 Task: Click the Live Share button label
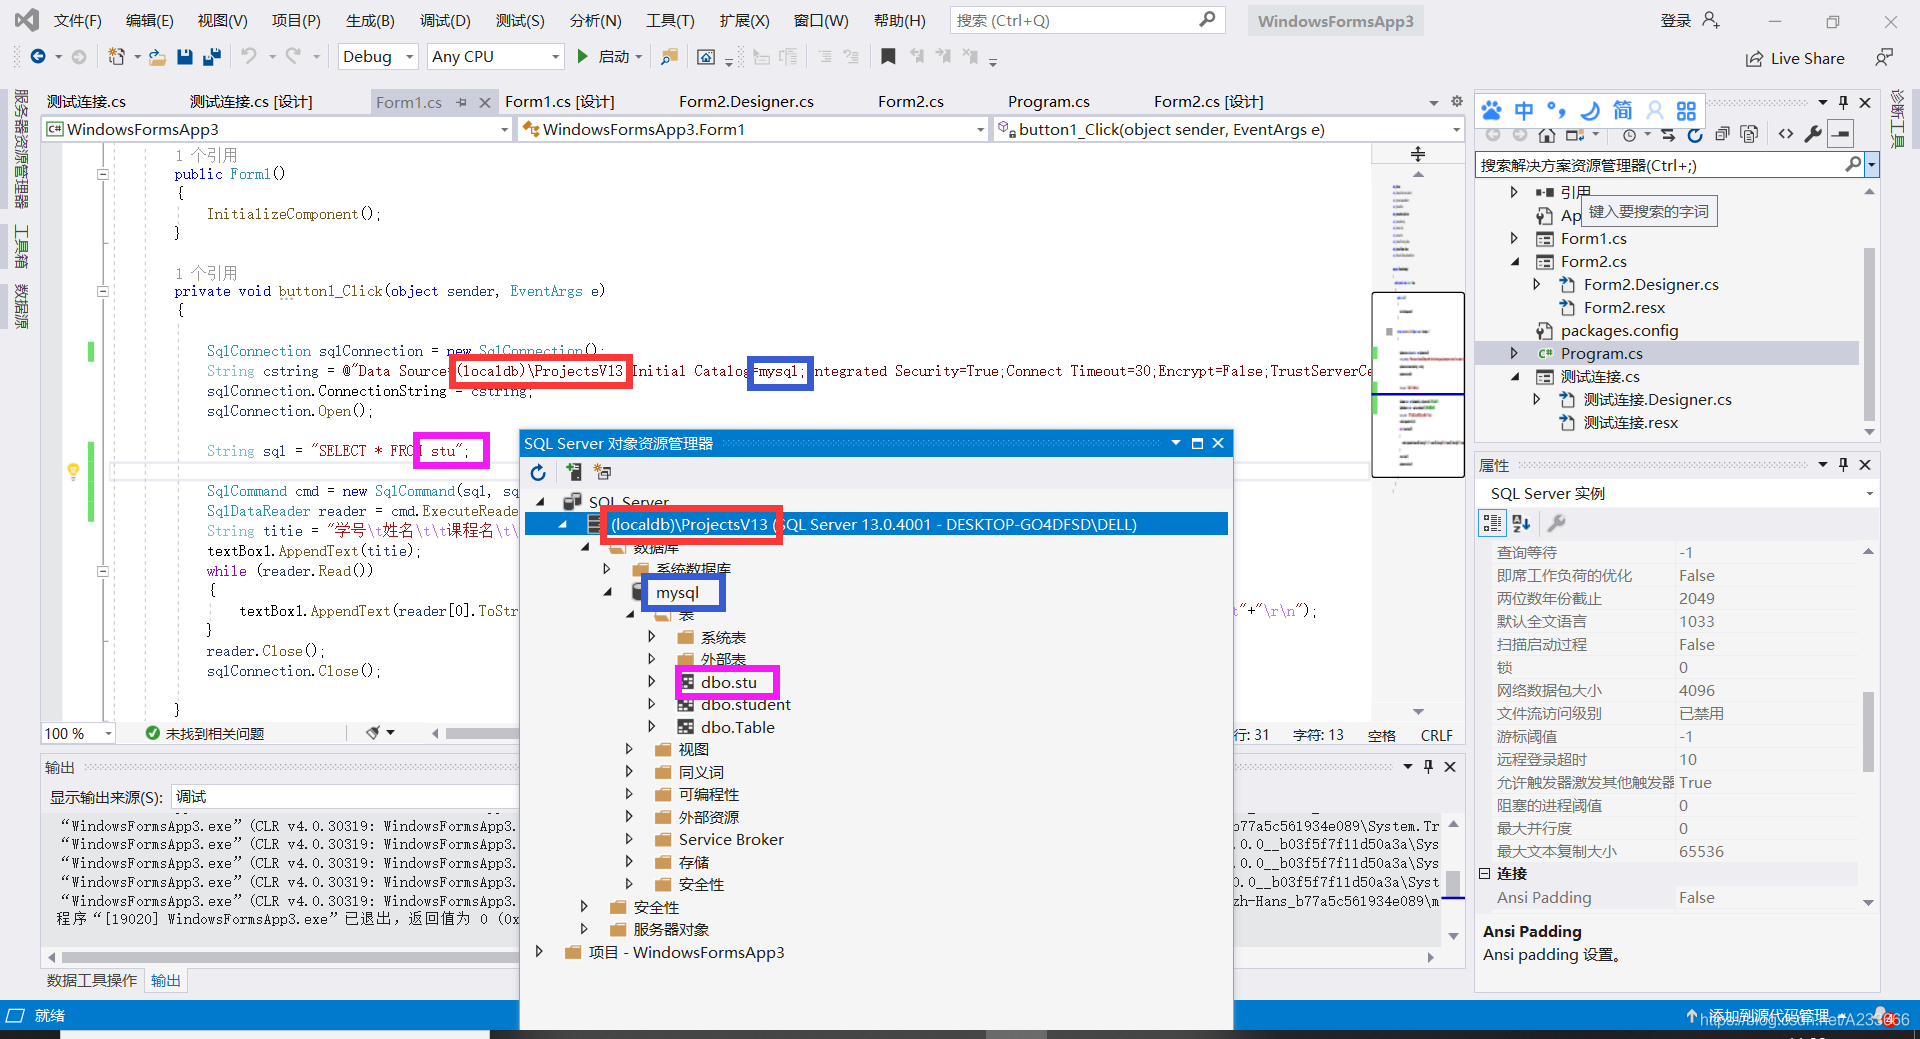point(1807,59)
